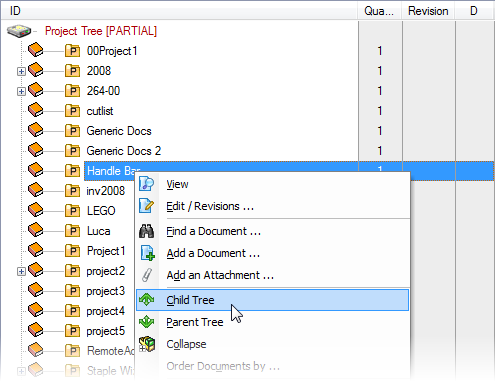Click the binoculars Find a Document icon
Image resolution: width=495 pixels, height=381 pixels.
[146, 231]
